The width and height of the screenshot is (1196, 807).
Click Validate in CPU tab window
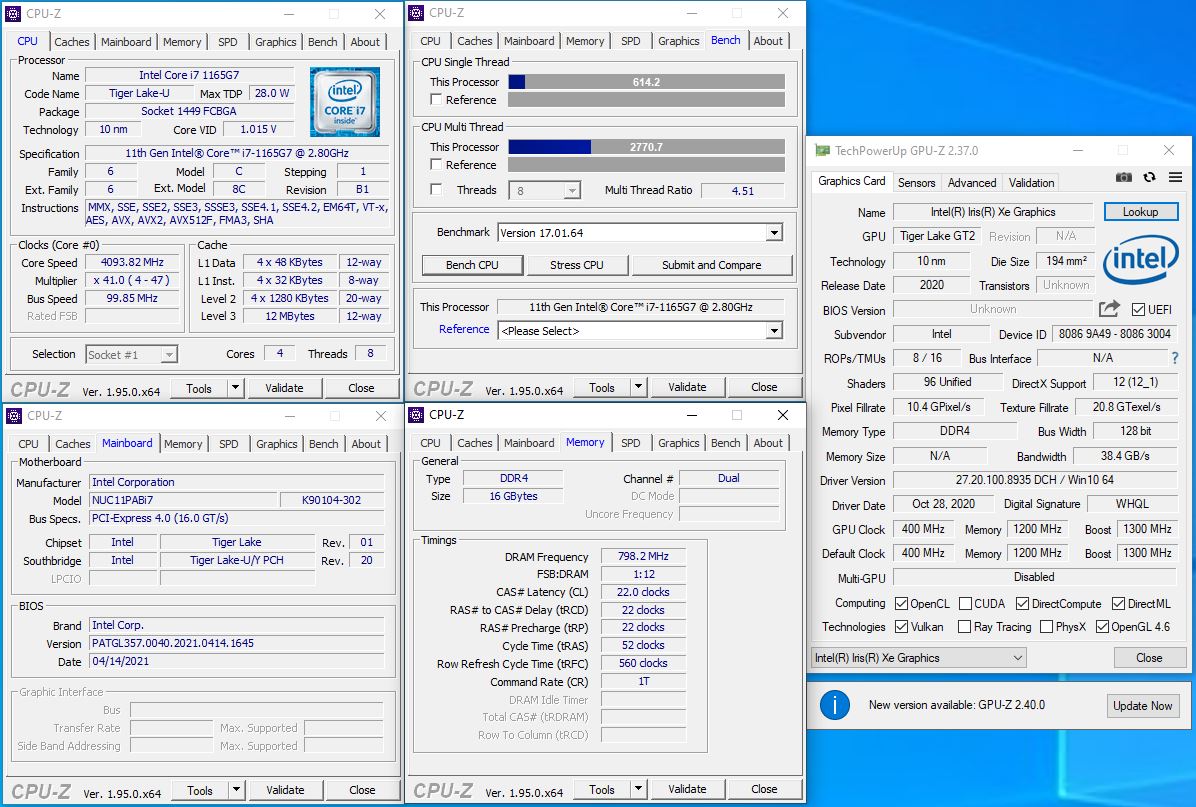tap(284, 388)
